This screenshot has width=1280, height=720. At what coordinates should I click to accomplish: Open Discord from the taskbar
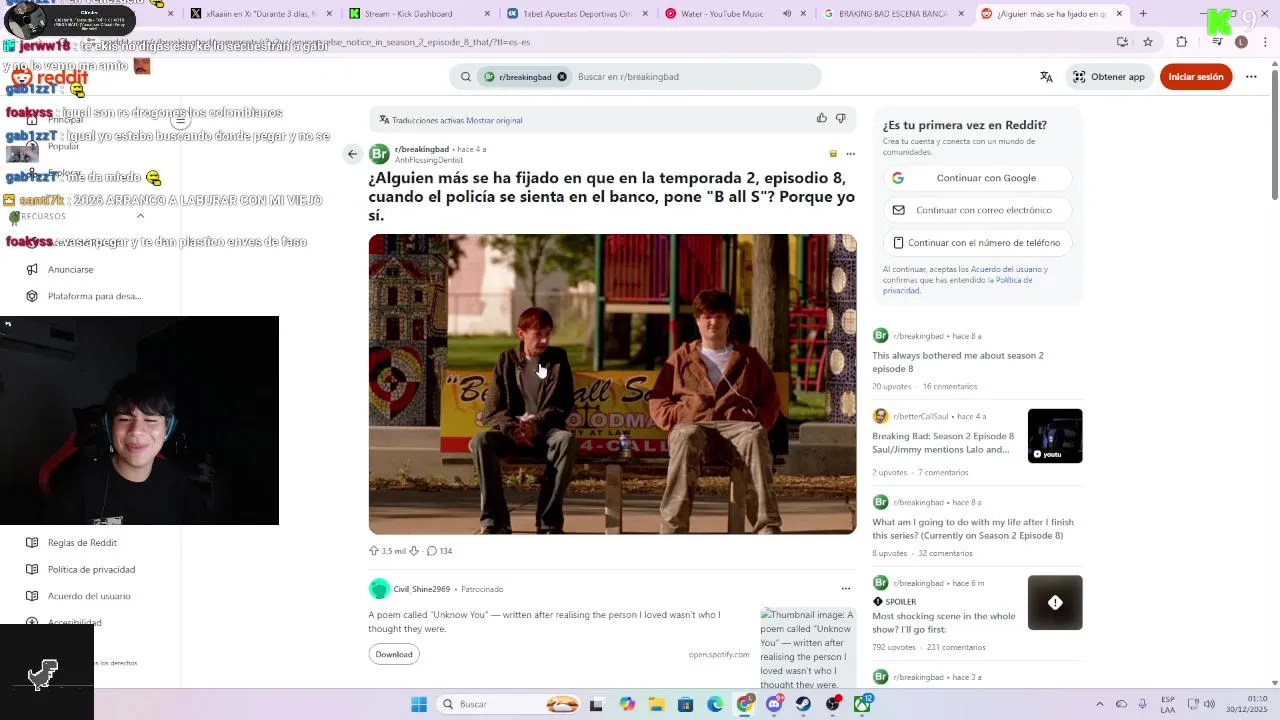pos(774,704)
